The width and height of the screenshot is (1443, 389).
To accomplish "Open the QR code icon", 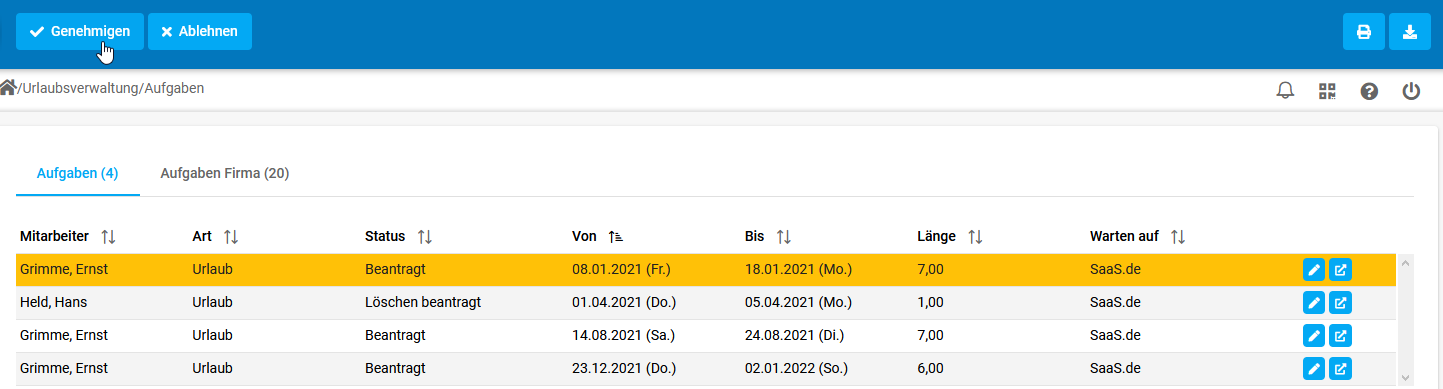I will tap(1327, 91).
